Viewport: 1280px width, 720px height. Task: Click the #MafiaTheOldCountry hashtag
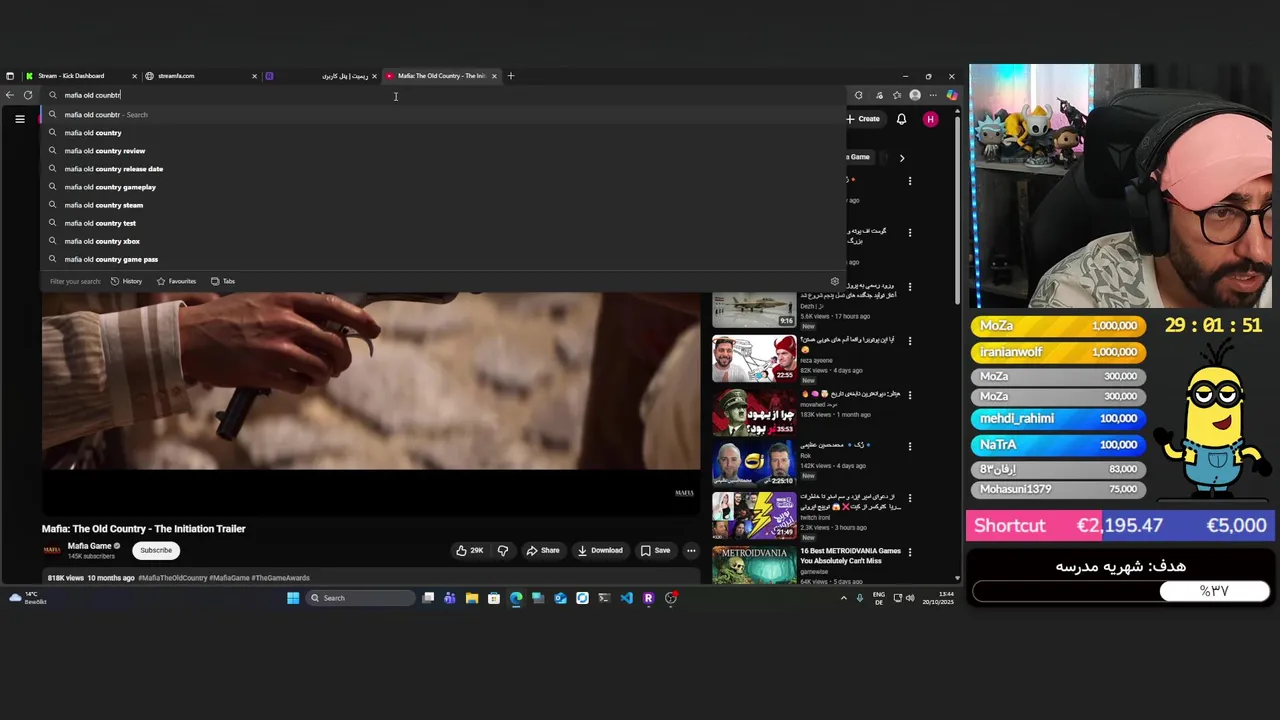[173, 578]
